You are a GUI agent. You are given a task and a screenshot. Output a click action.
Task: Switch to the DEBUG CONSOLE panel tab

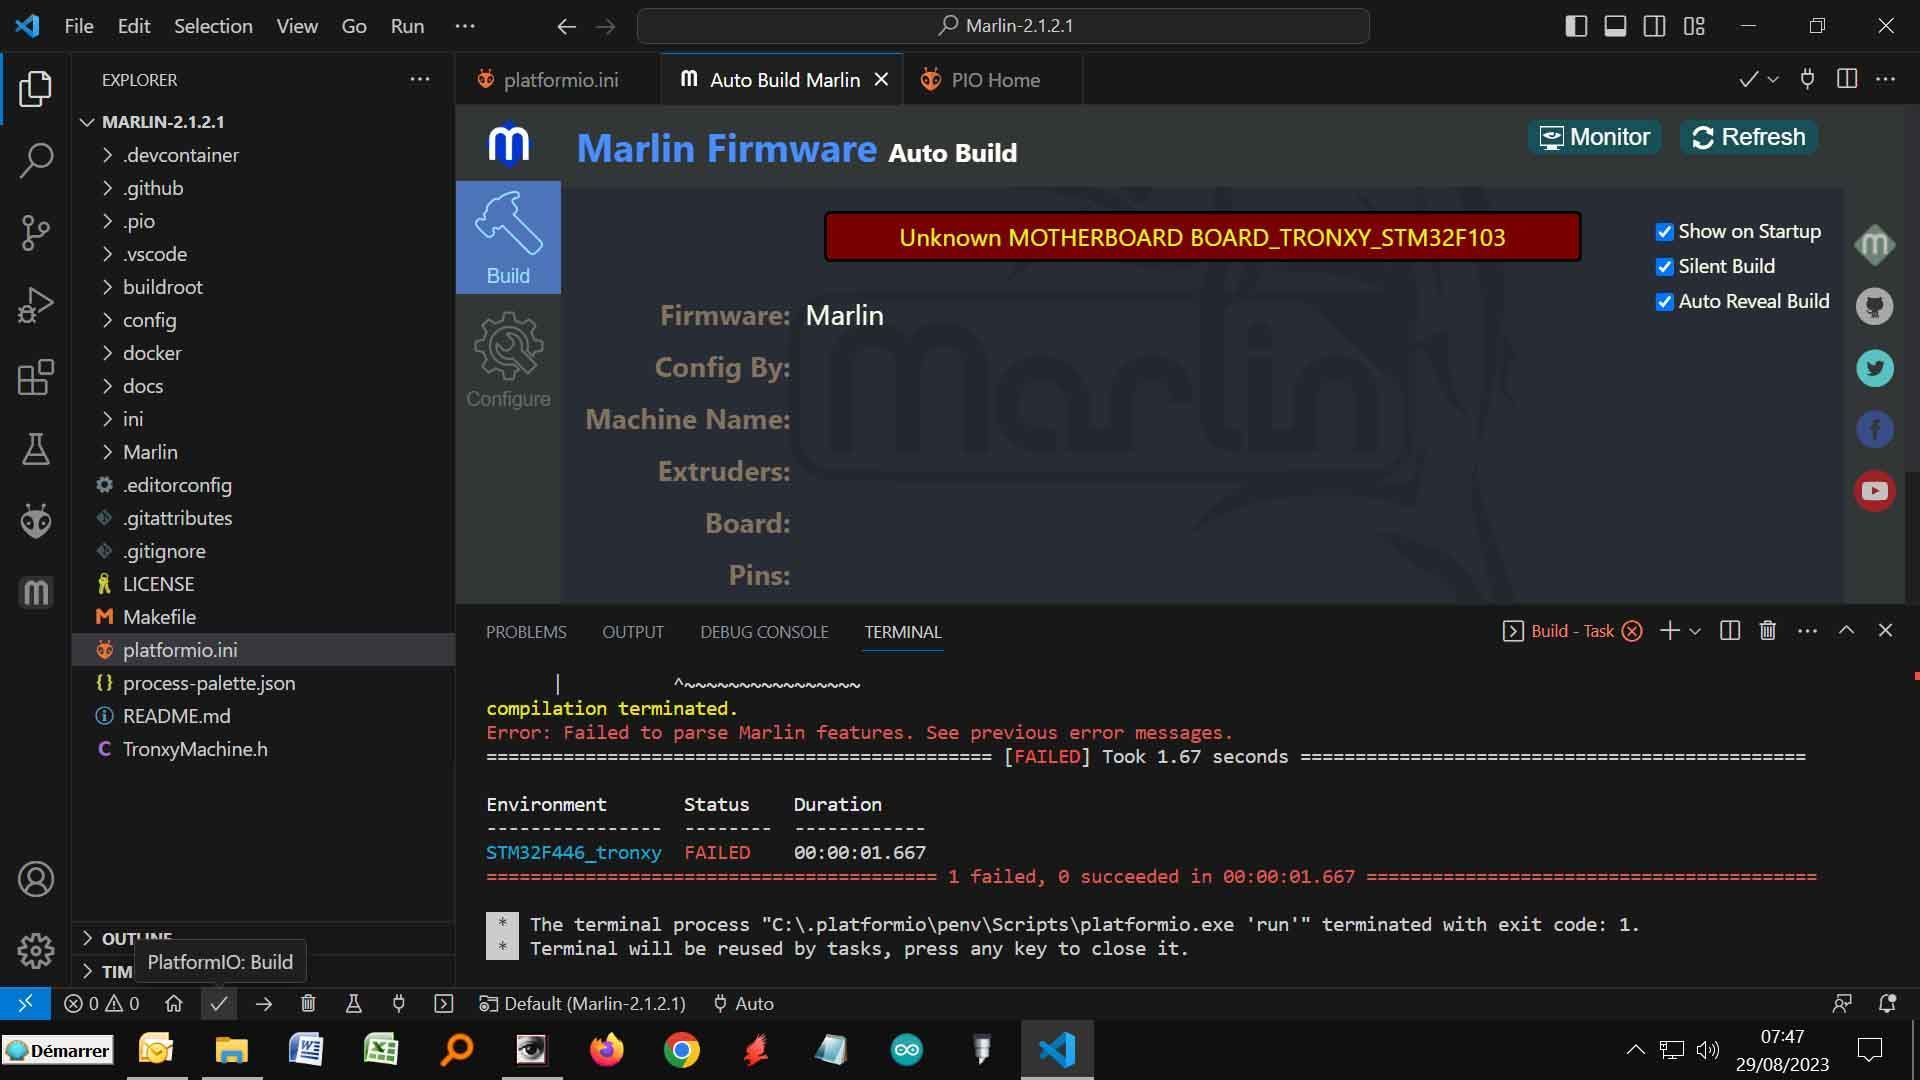(x=764, y=632)
